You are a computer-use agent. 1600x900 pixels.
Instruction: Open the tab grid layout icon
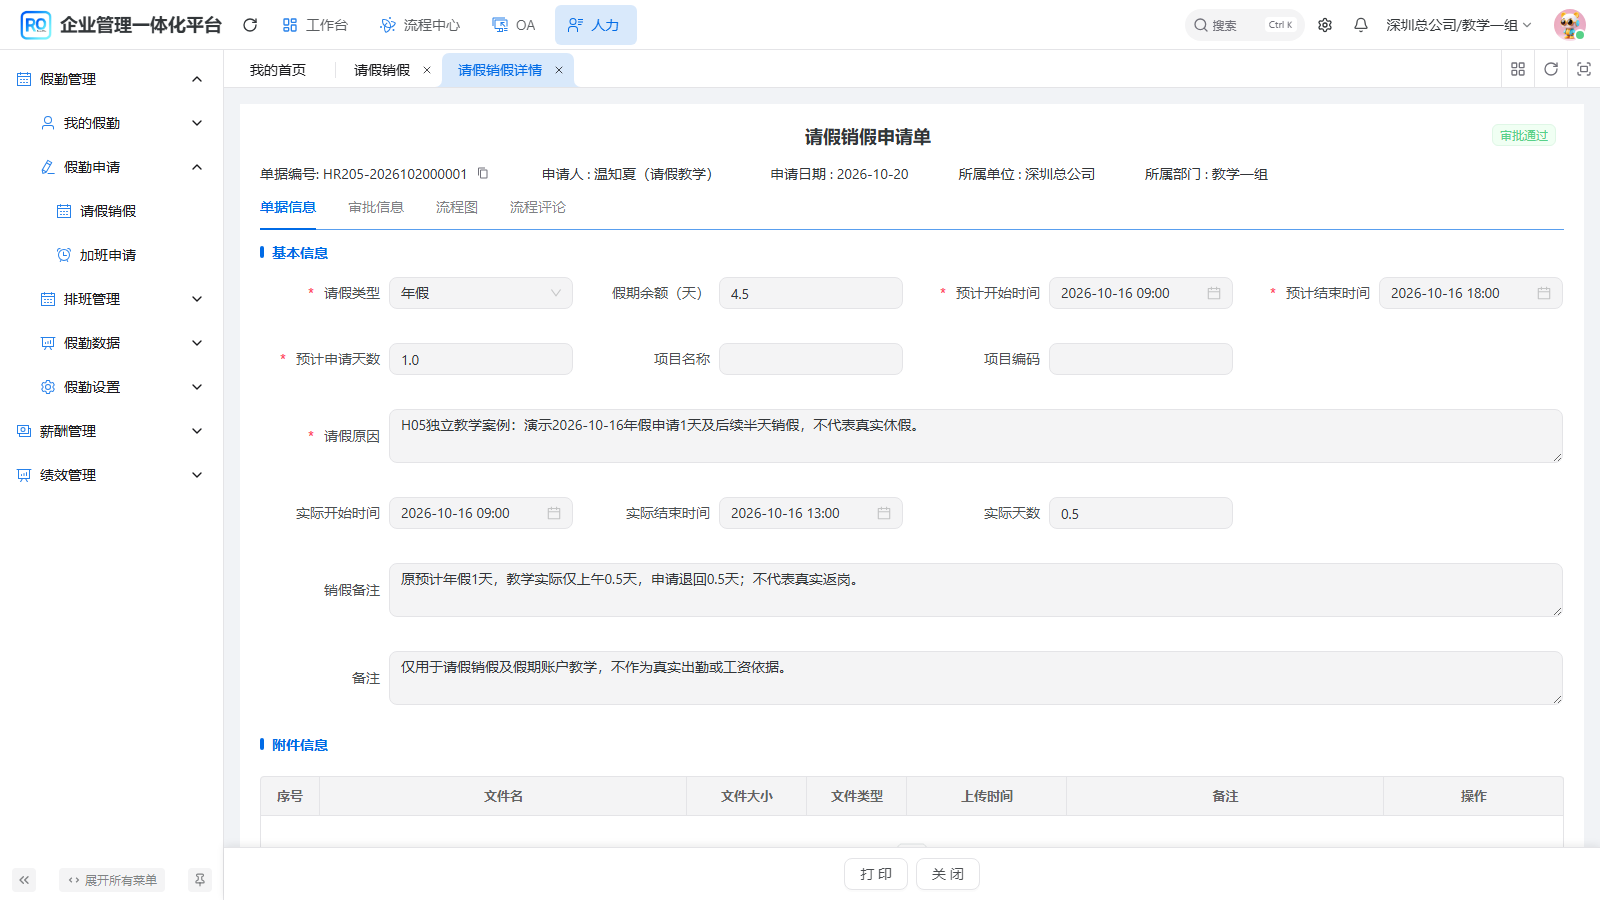click(x=1518, y=69)
